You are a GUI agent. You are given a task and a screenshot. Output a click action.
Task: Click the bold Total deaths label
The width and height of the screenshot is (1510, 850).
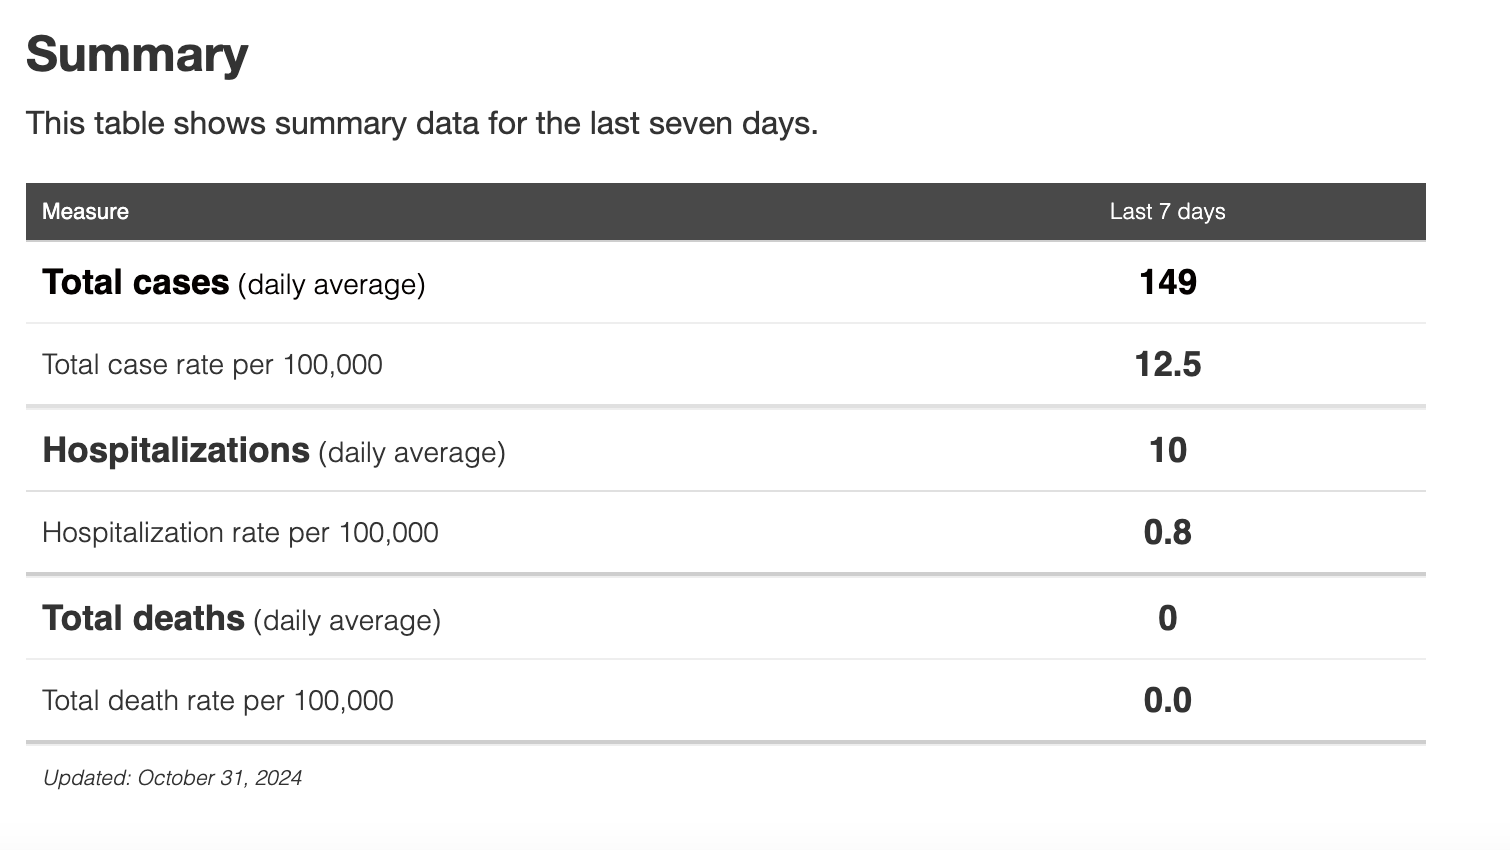point(143,619)
